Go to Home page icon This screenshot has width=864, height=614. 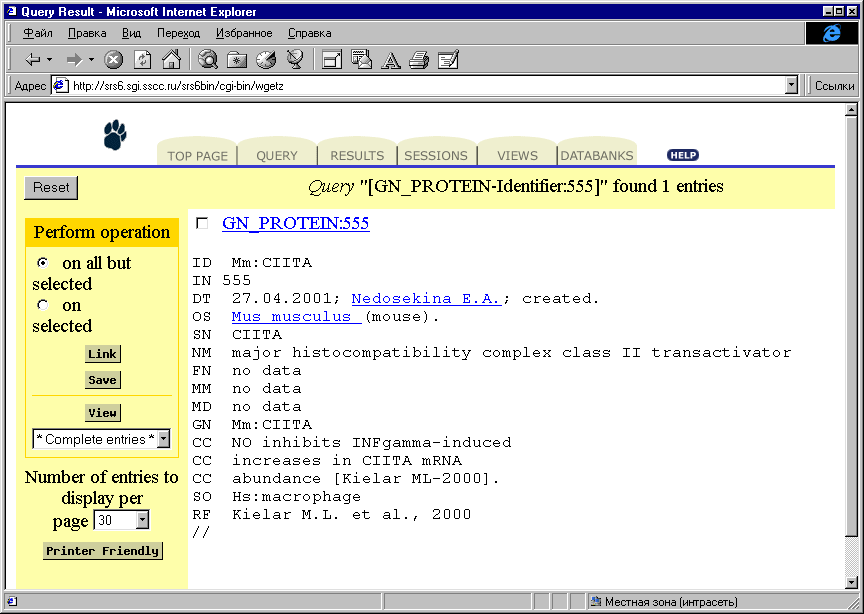(171, 60)
